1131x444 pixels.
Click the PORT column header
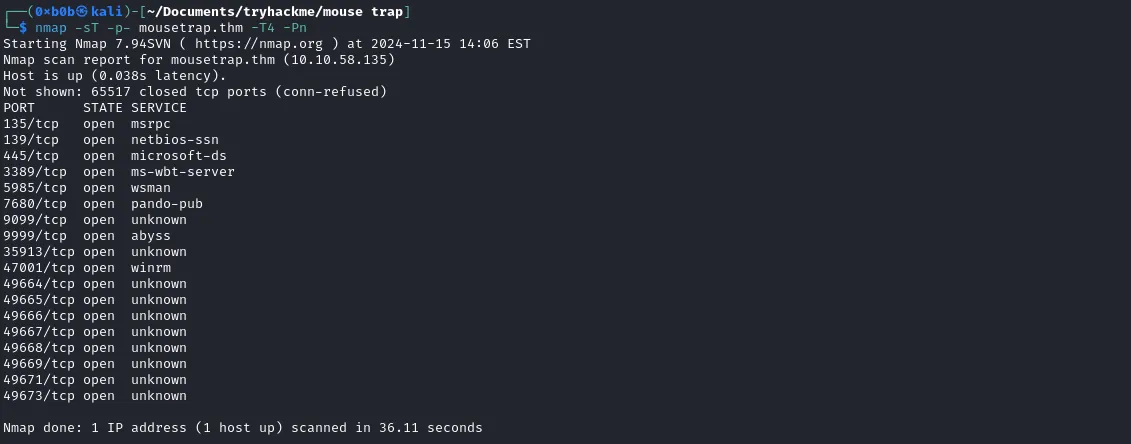pyautogui.click(x=19, y=108)
